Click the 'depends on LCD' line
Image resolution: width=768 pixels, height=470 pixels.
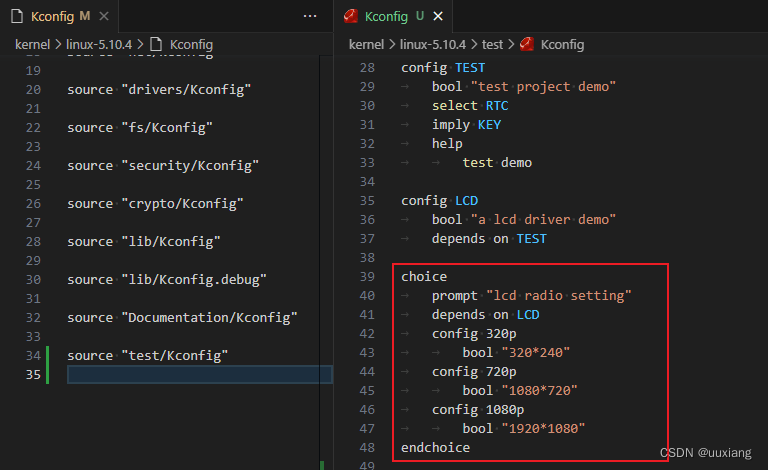485,315
